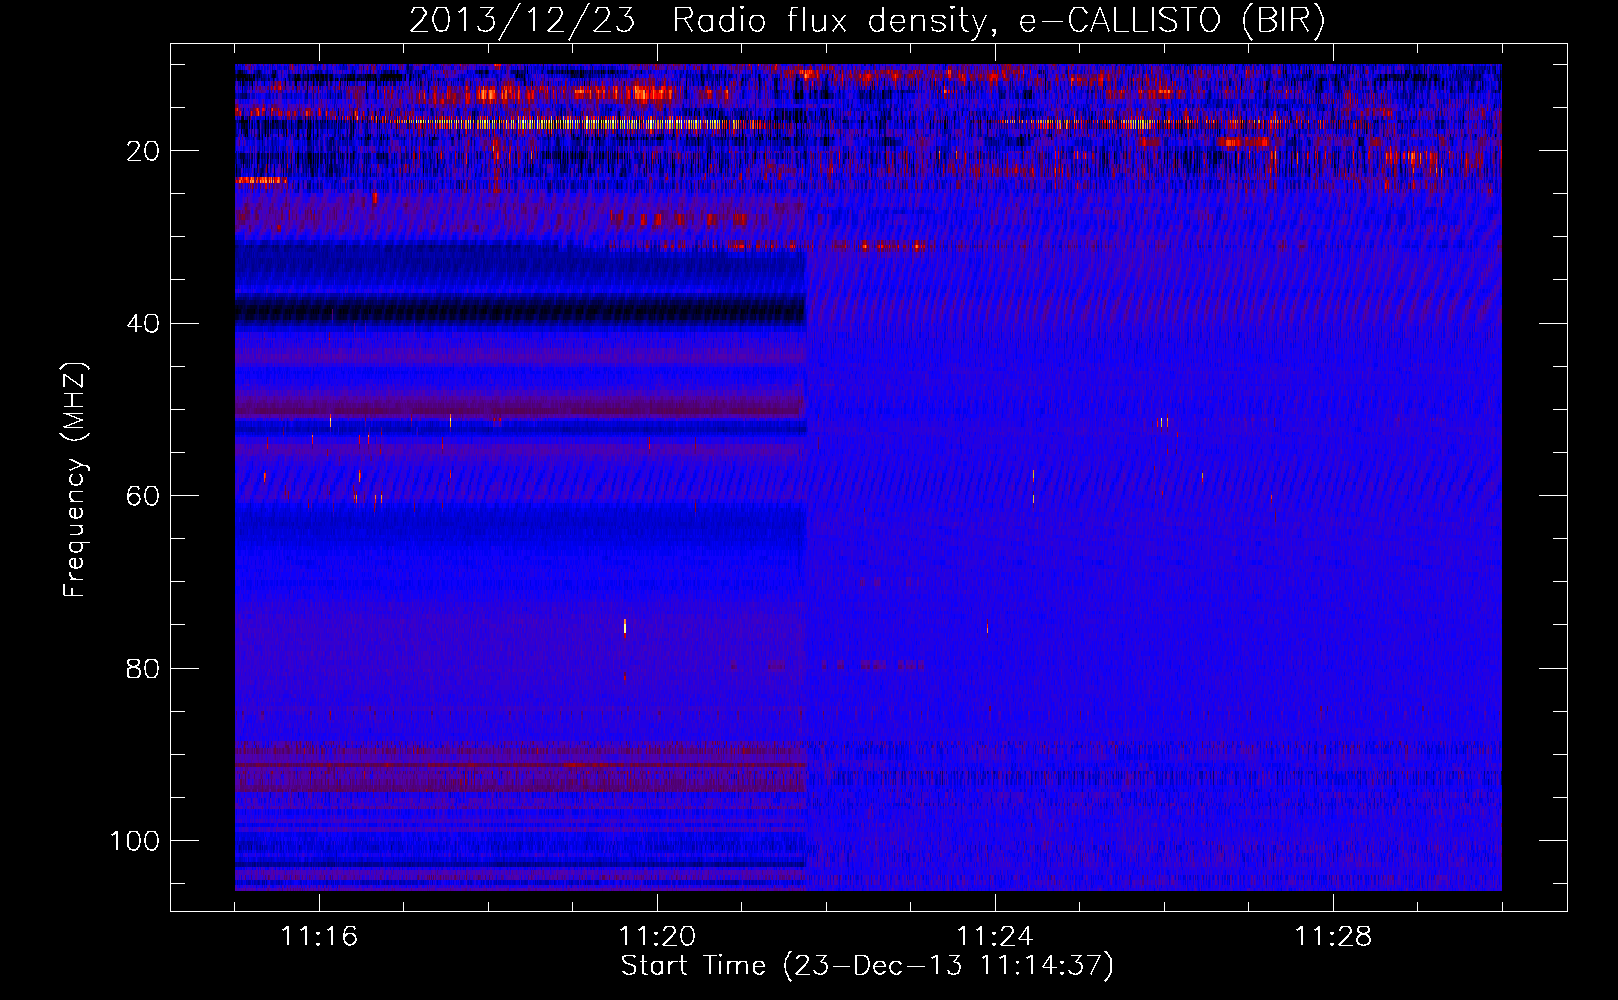Click the '11:16' time tick label
Viewport: 1618px width, 1000px height.
click(x=319, y=937)
